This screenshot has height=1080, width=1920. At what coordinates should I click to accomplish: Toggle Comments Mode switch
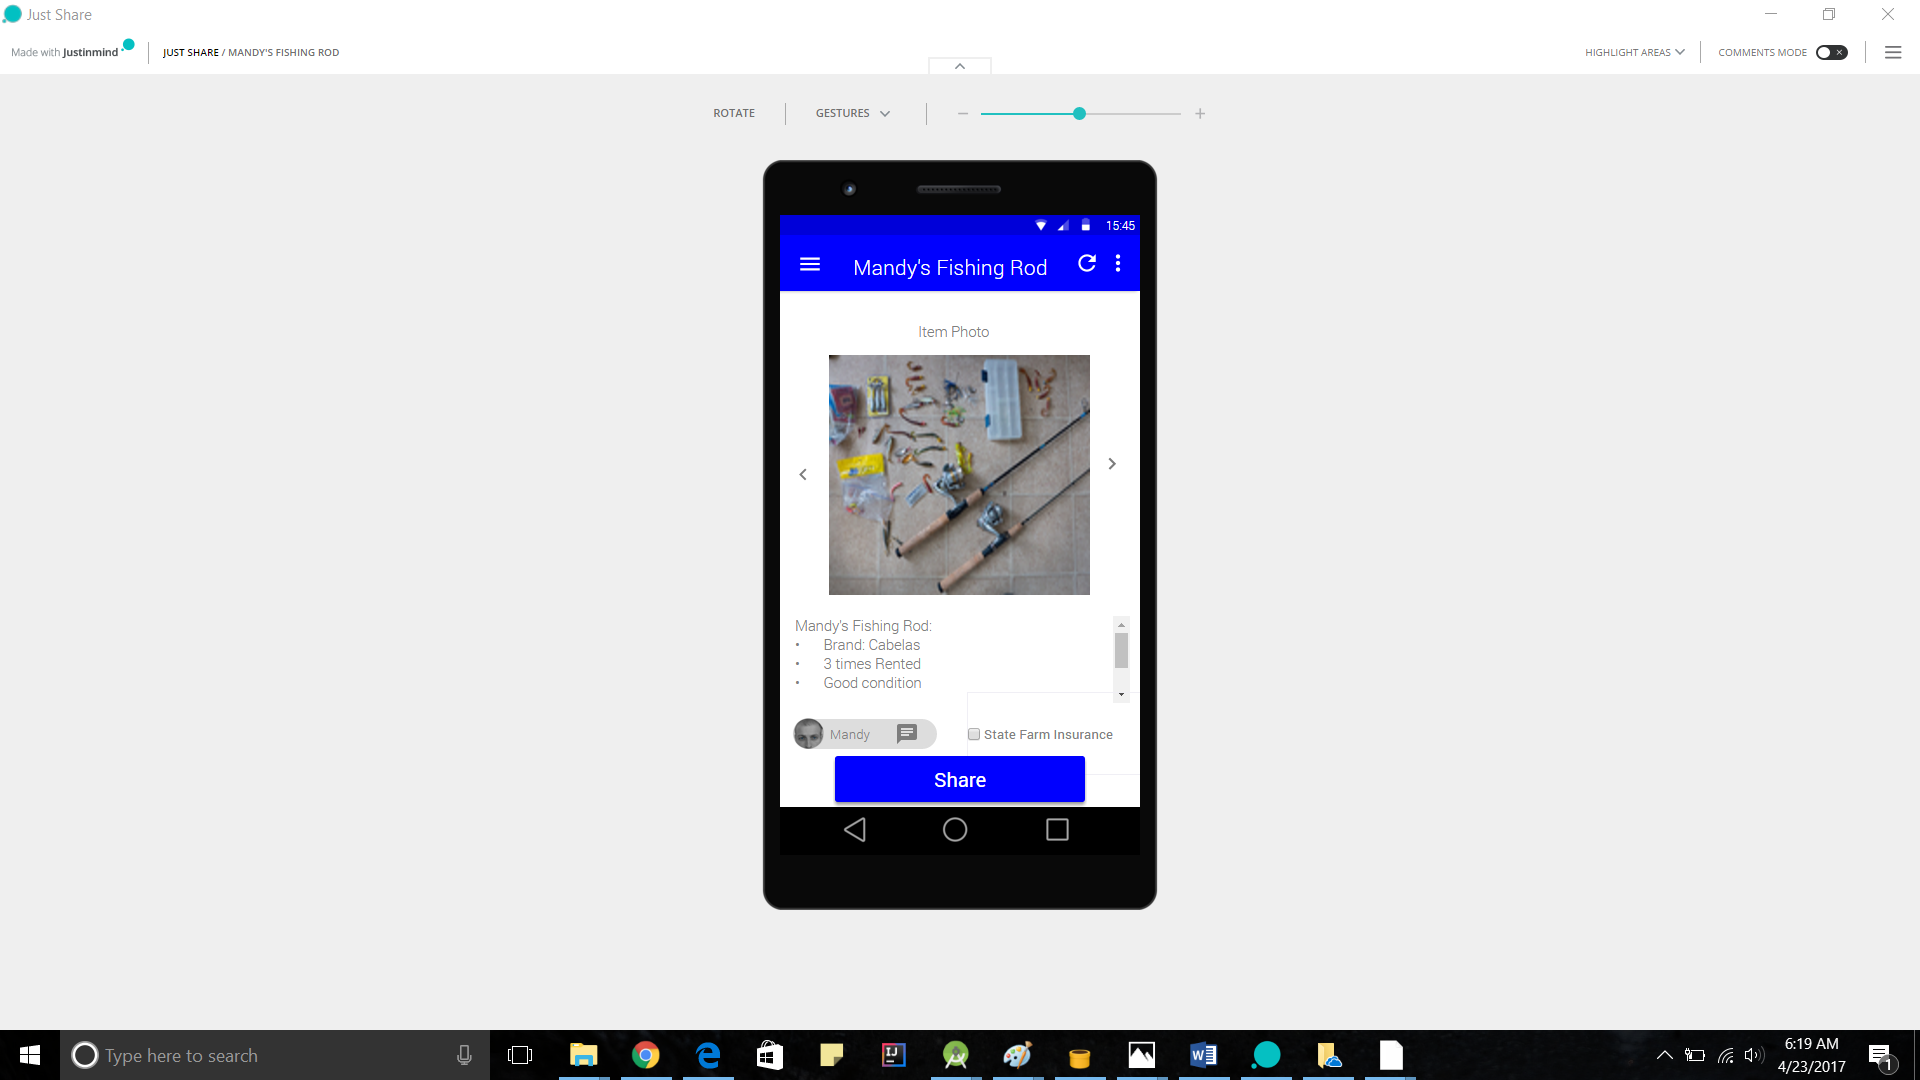[1831, 53]
